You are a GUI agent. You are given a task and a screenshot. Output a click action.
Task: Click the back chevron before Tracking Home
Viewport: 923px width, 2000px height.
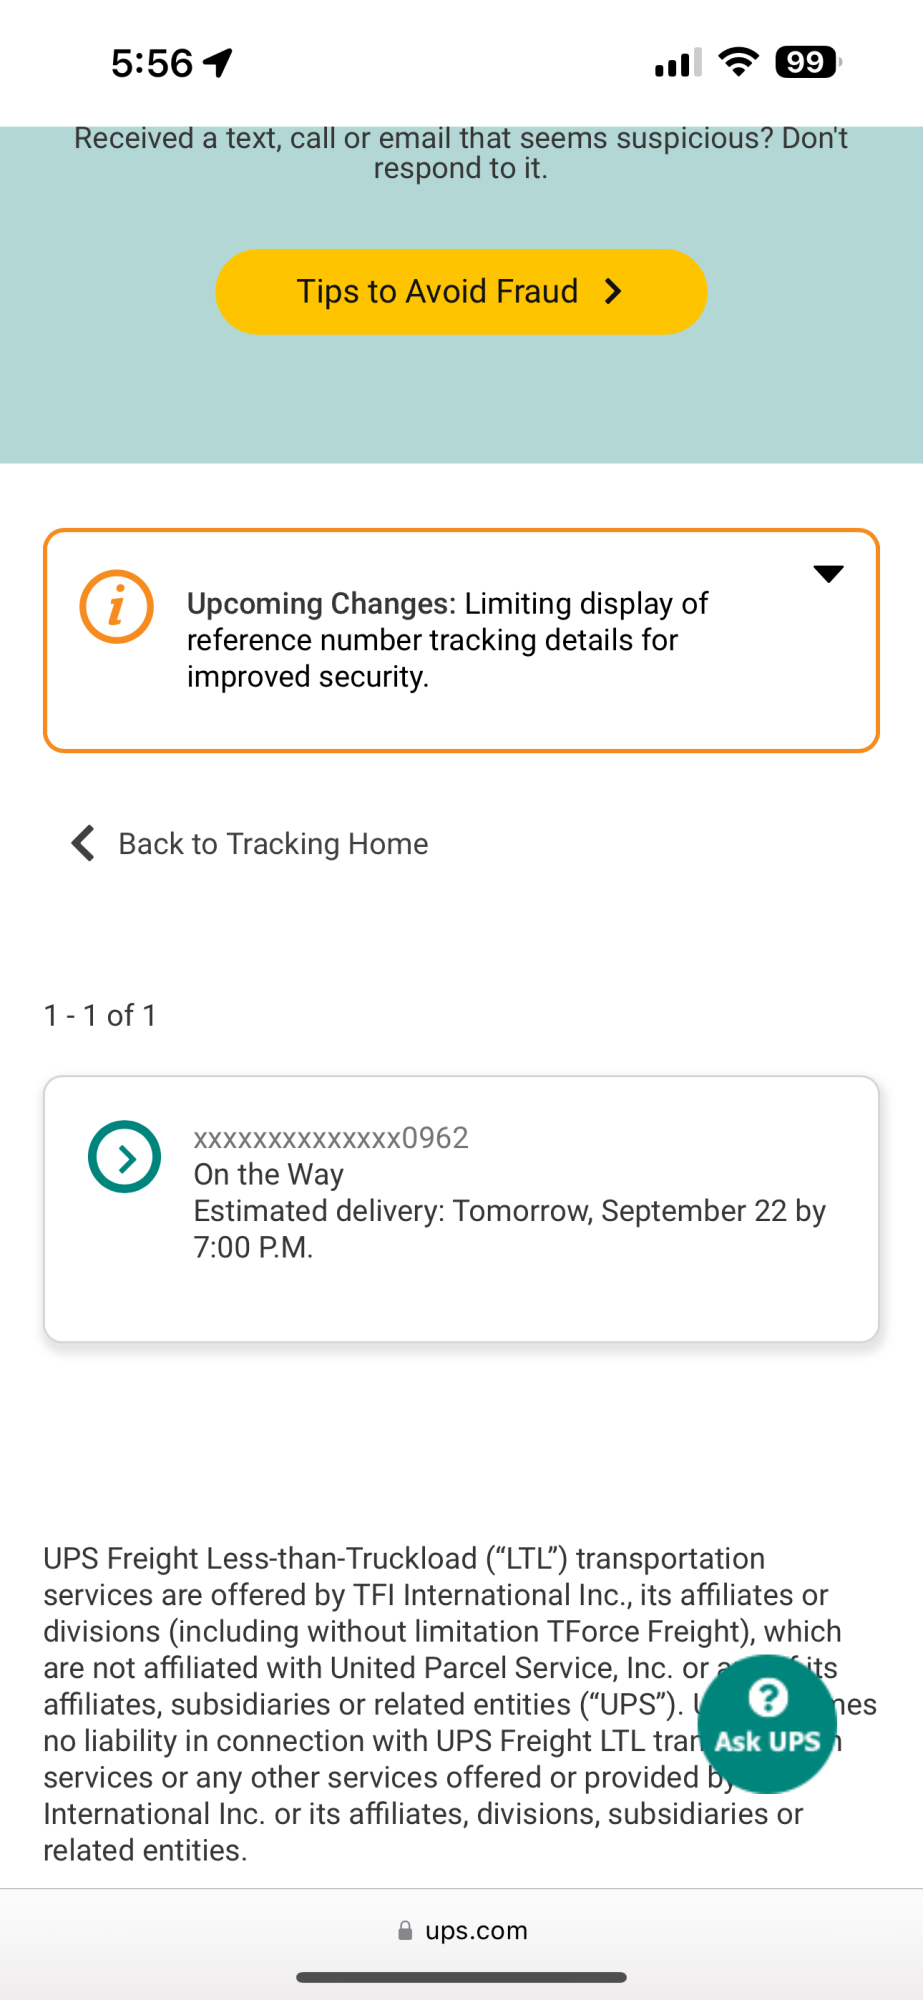point(83,843)
